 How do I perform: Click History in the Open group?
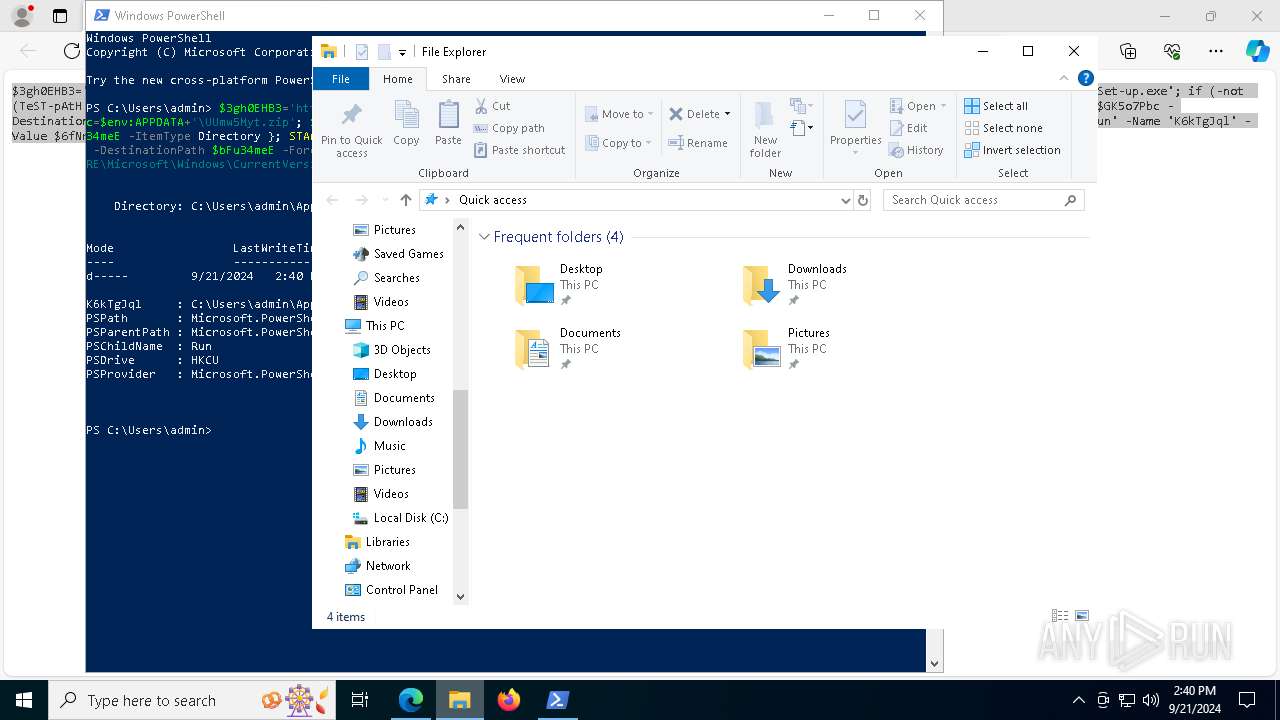click(916, 150)
